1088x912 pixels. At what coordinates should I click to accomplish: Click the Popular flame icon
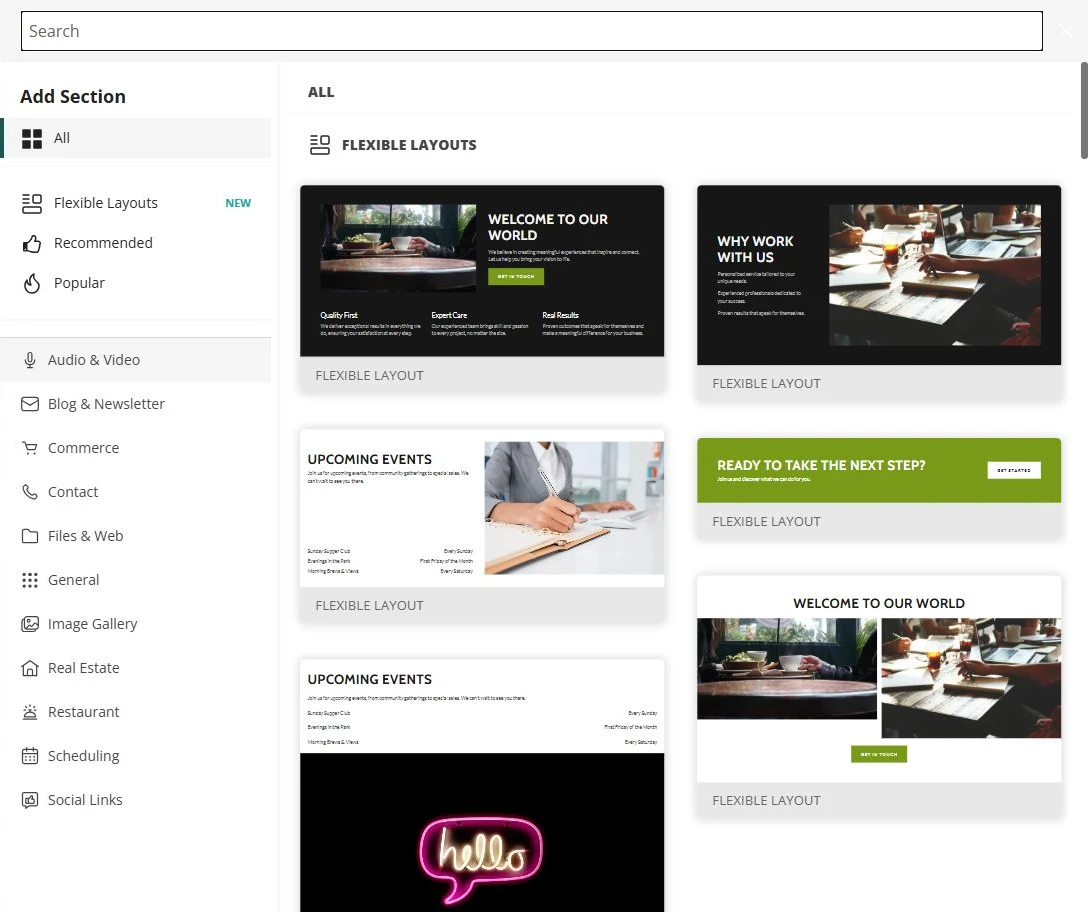pos(32,283)
